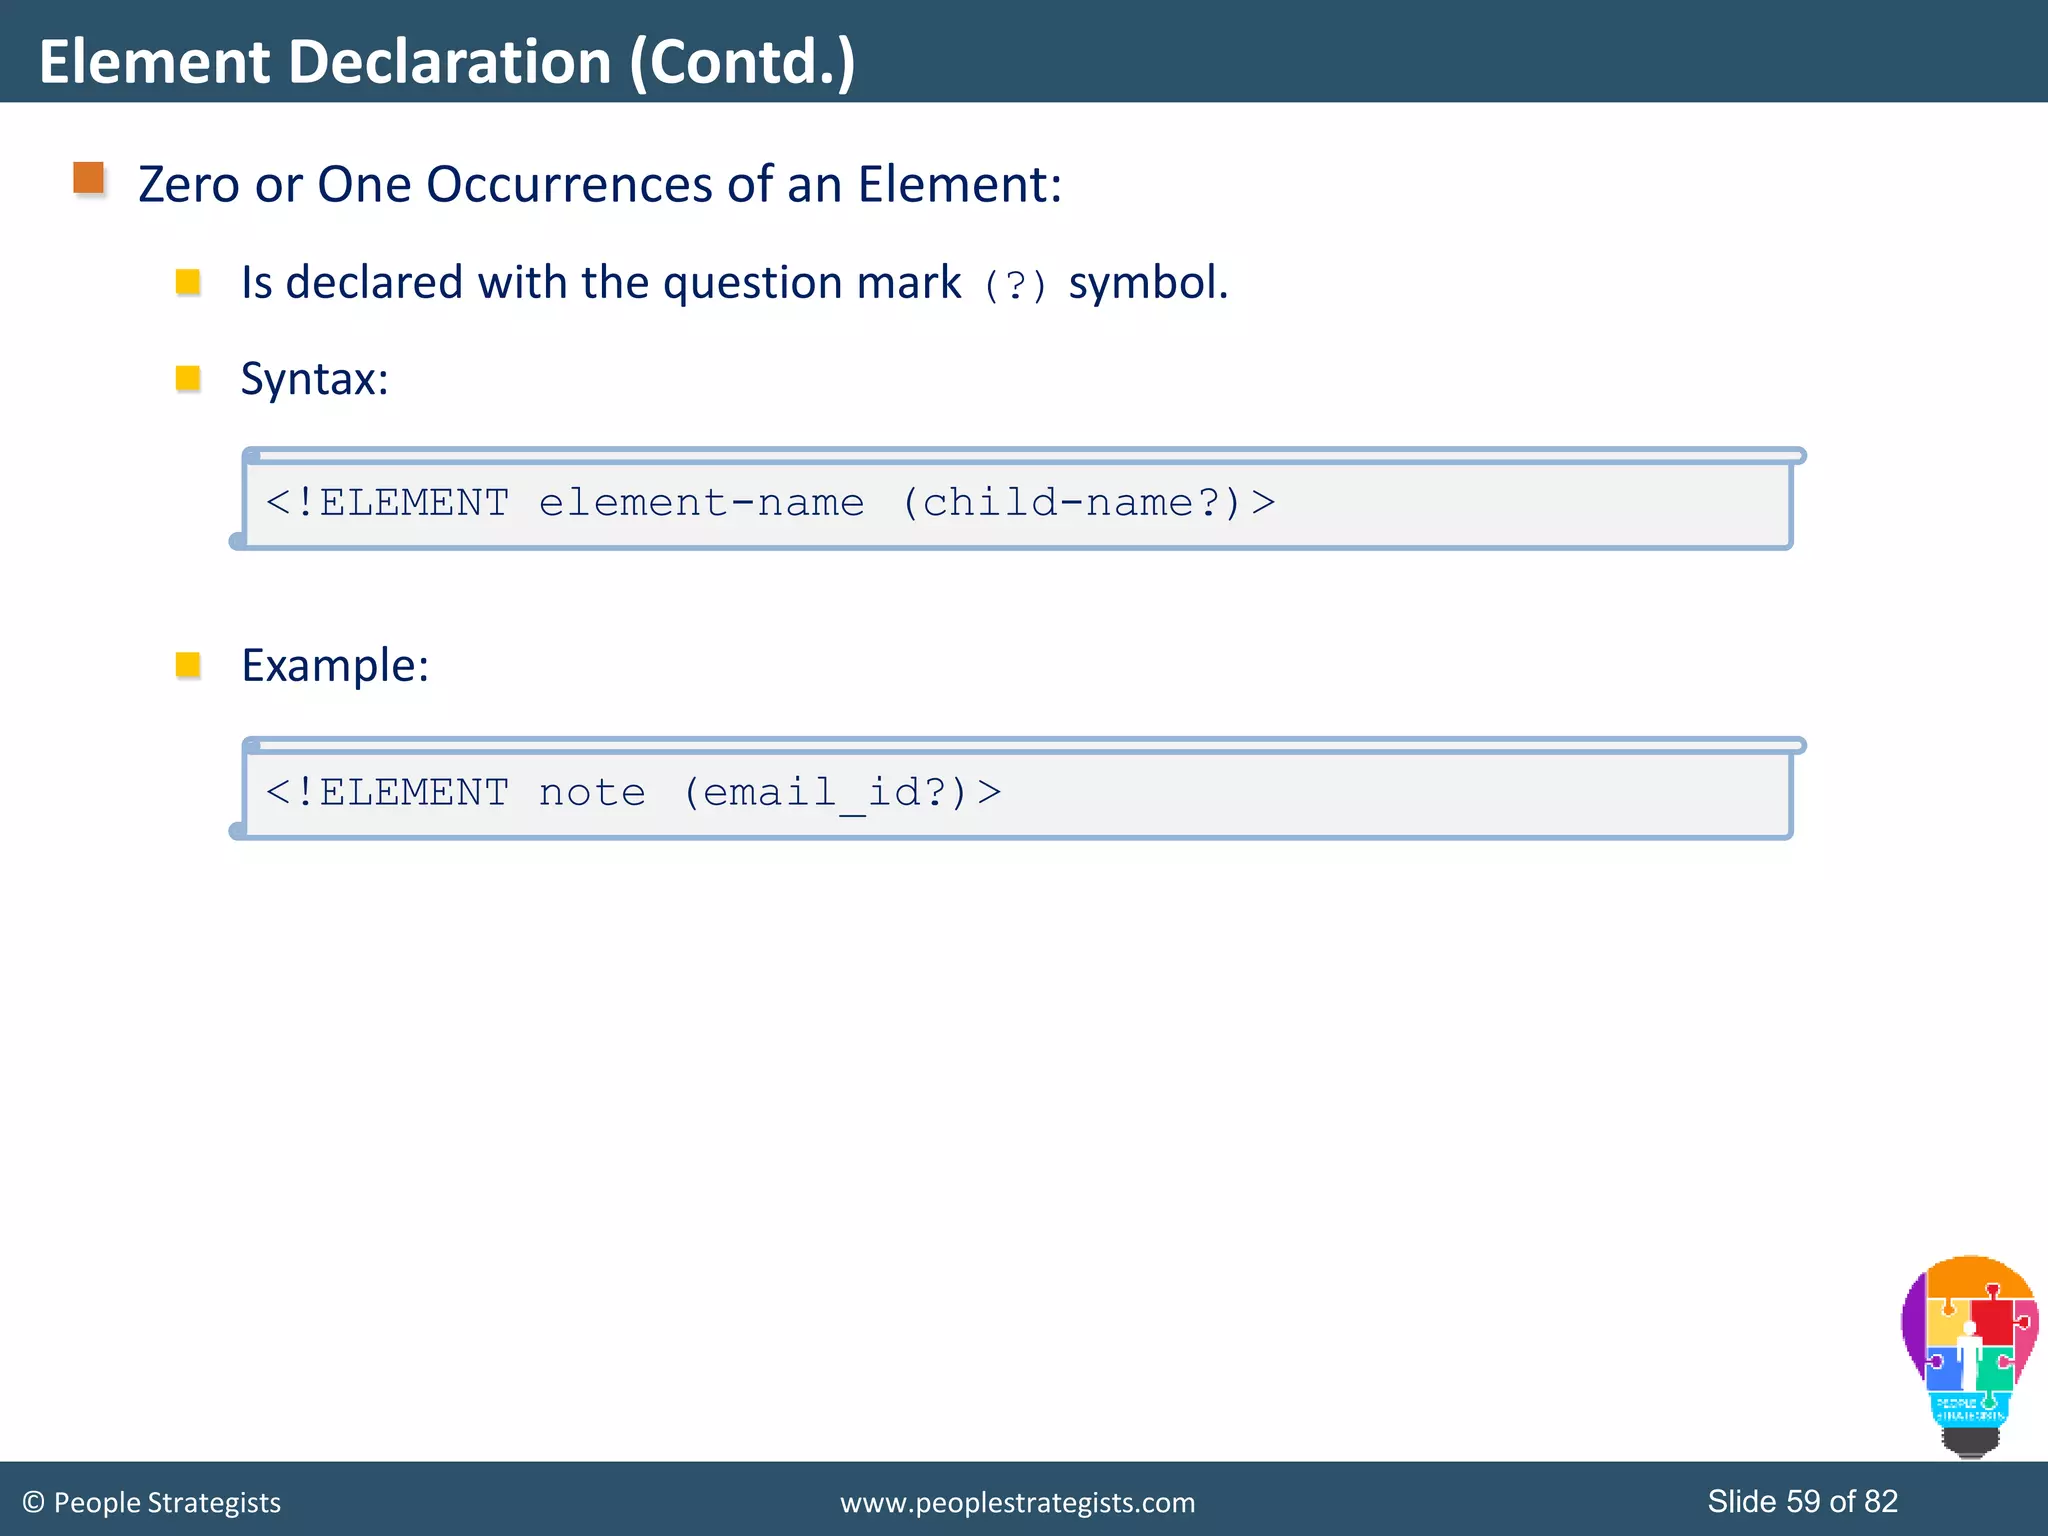Image resolution: width=2048 pixels, height=1536 pixels.
Task: Click the element-name (child-name?) syntax code box
Action: click(x=1017, y=499)
